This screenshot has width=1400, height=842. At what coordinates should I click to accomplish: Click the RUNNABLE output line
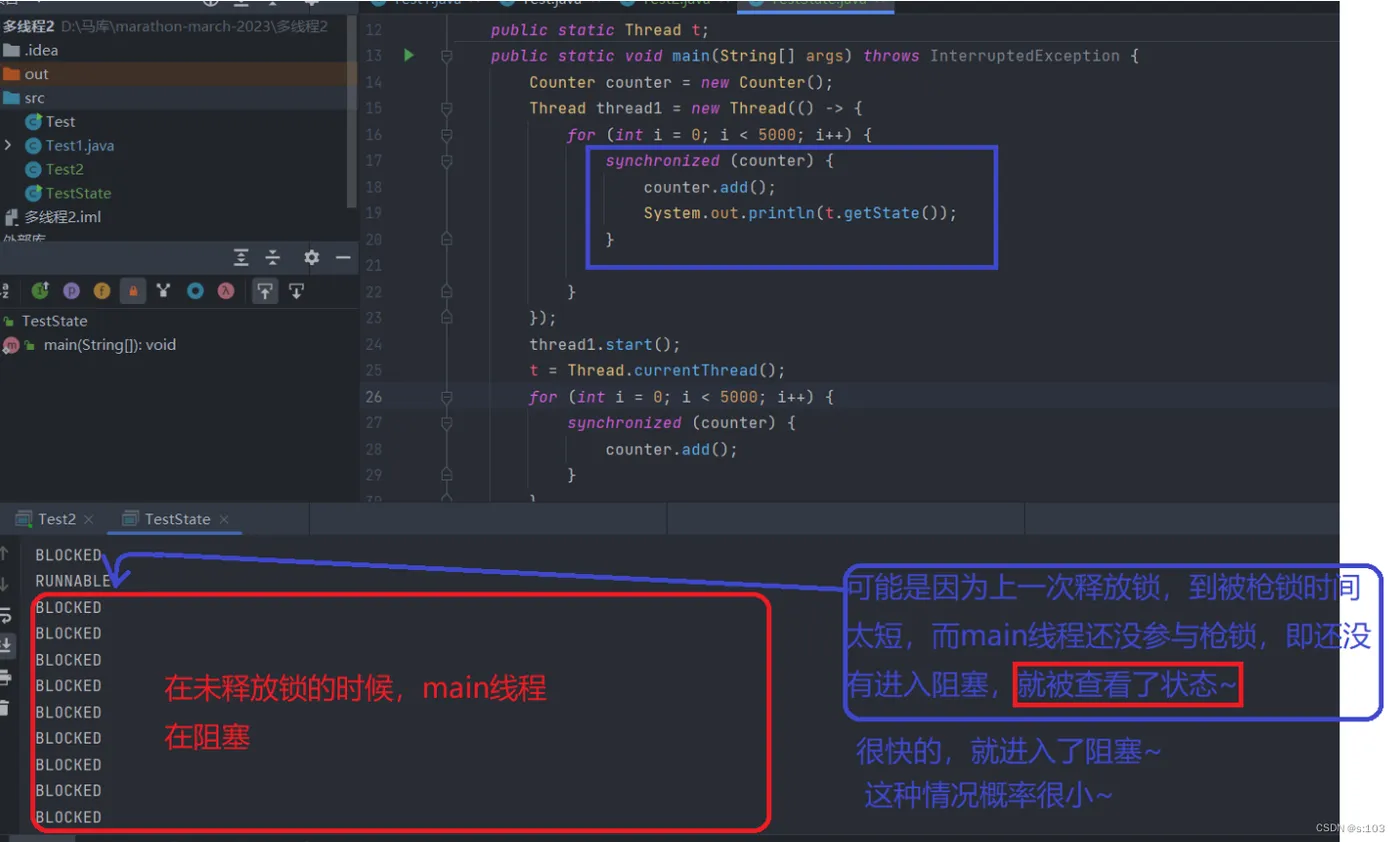[72, 581]
